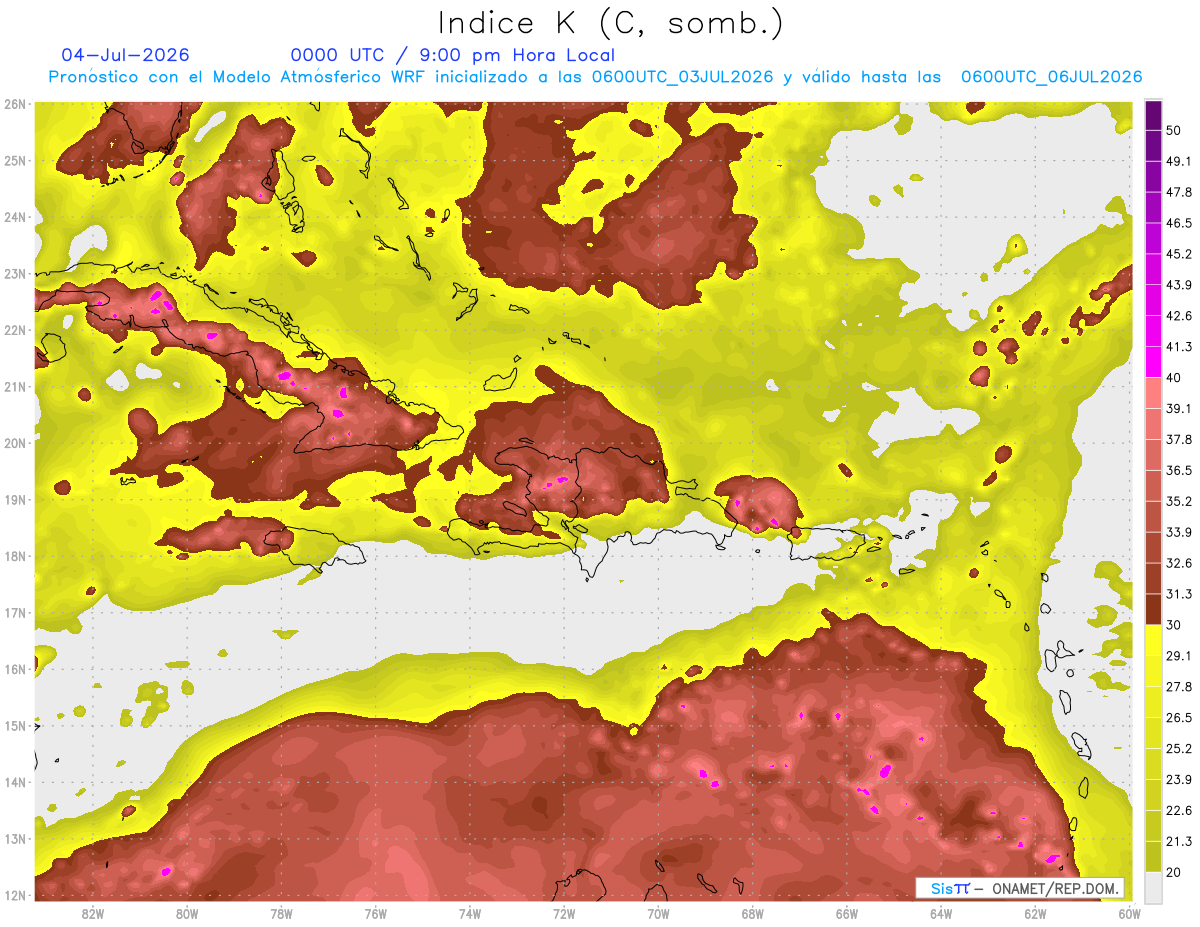
Task: Pick the dark brown swatch between 30 and 31.3
Action: pyautogui.click(x=1153, y=609)
